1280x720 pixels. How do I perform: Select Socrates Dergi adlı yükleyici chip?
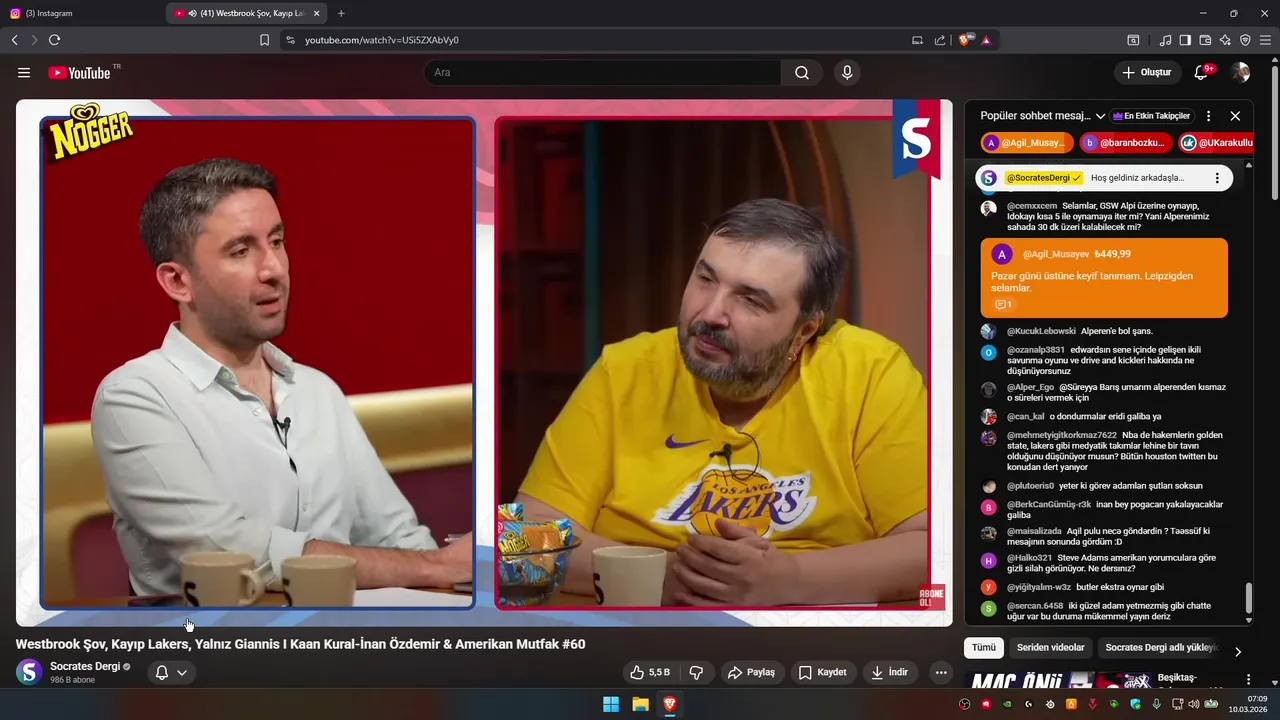pyautogui.click(x=1161, y=648)
